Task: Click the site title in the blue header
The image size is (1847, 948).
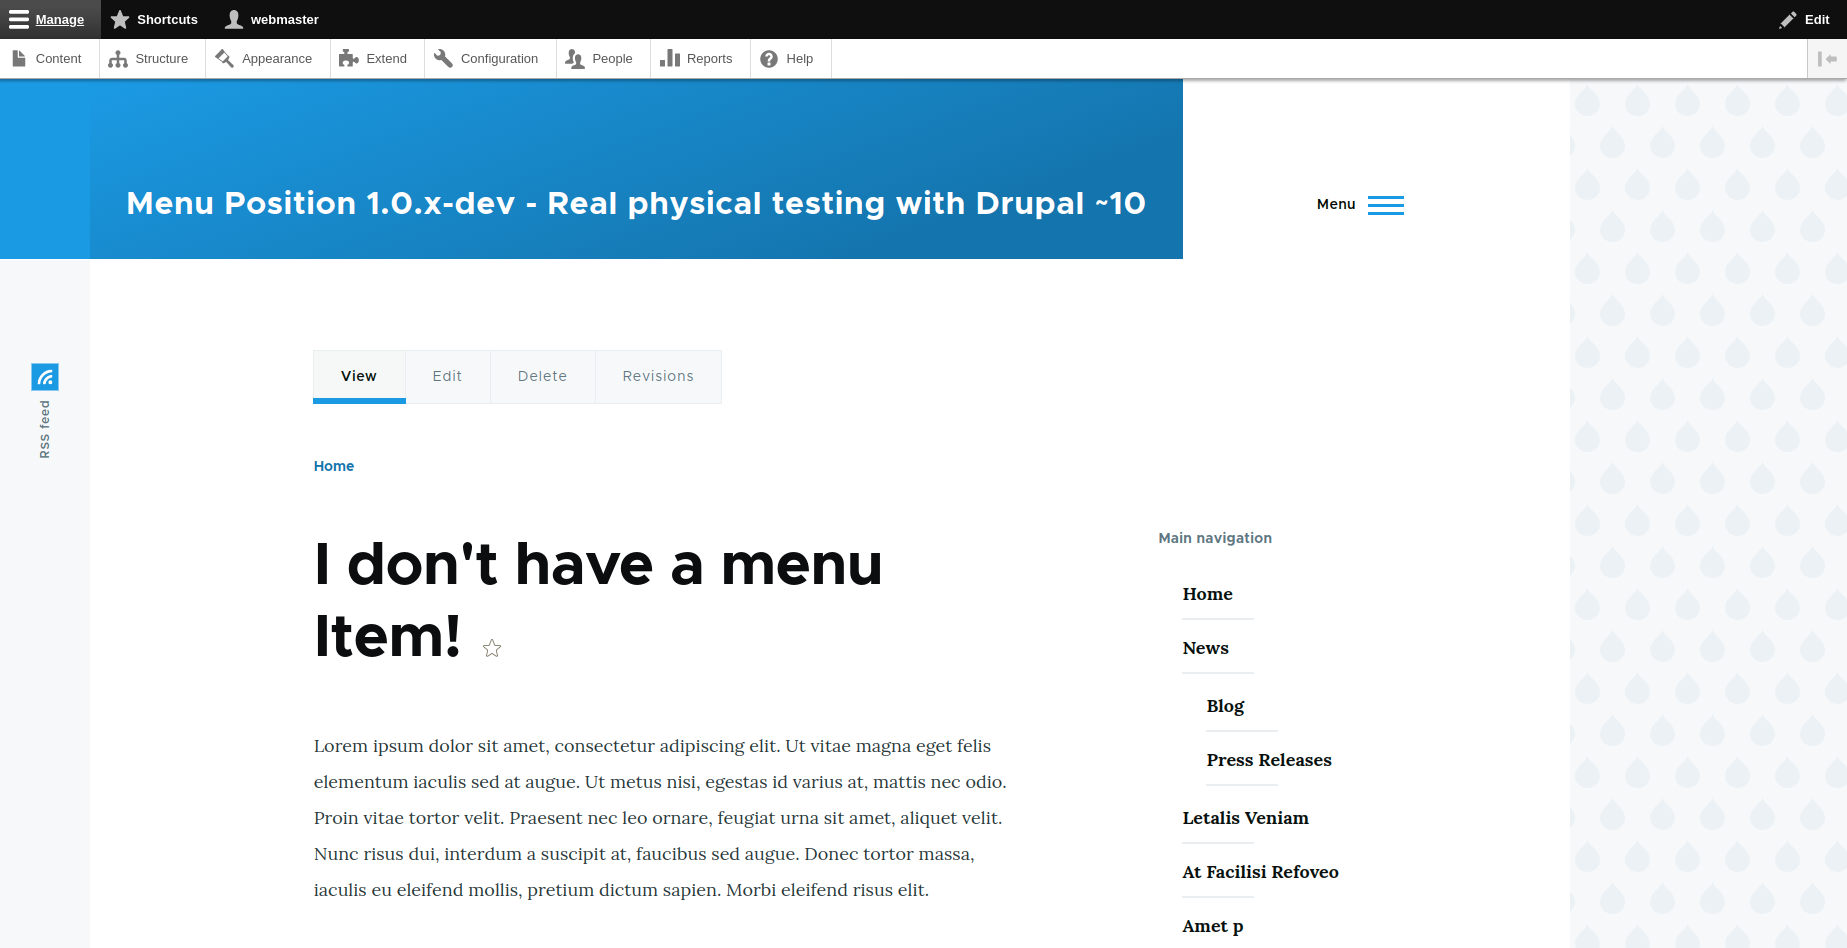Action: point(636,203)
